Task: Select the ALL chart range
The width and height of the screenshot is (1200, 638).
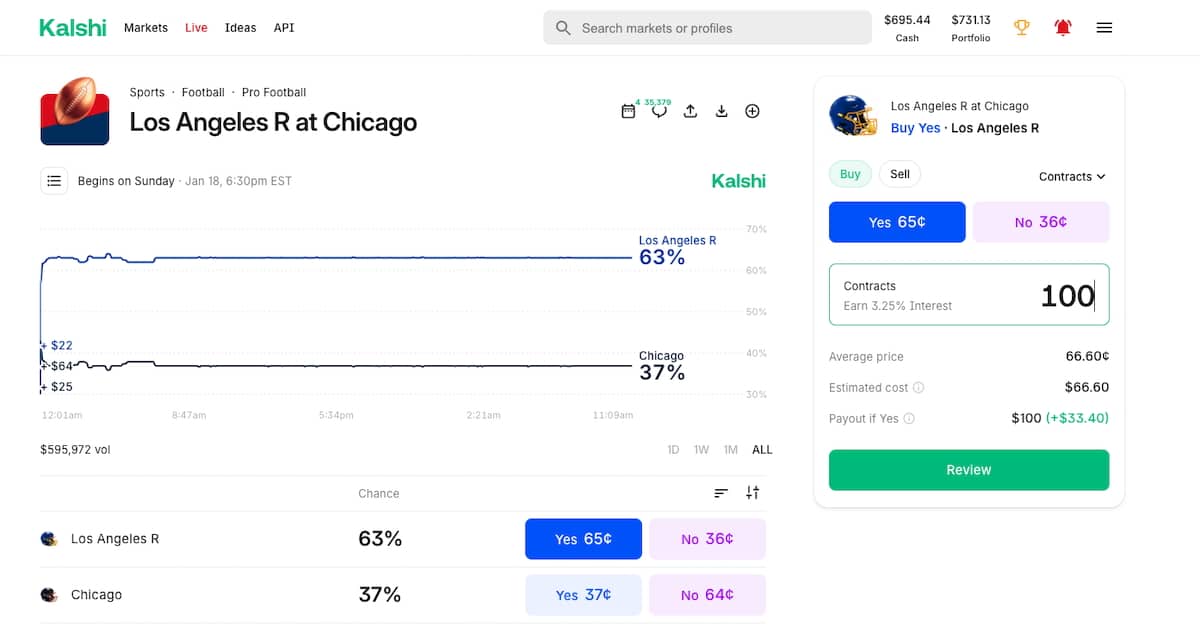Action: 762,450
